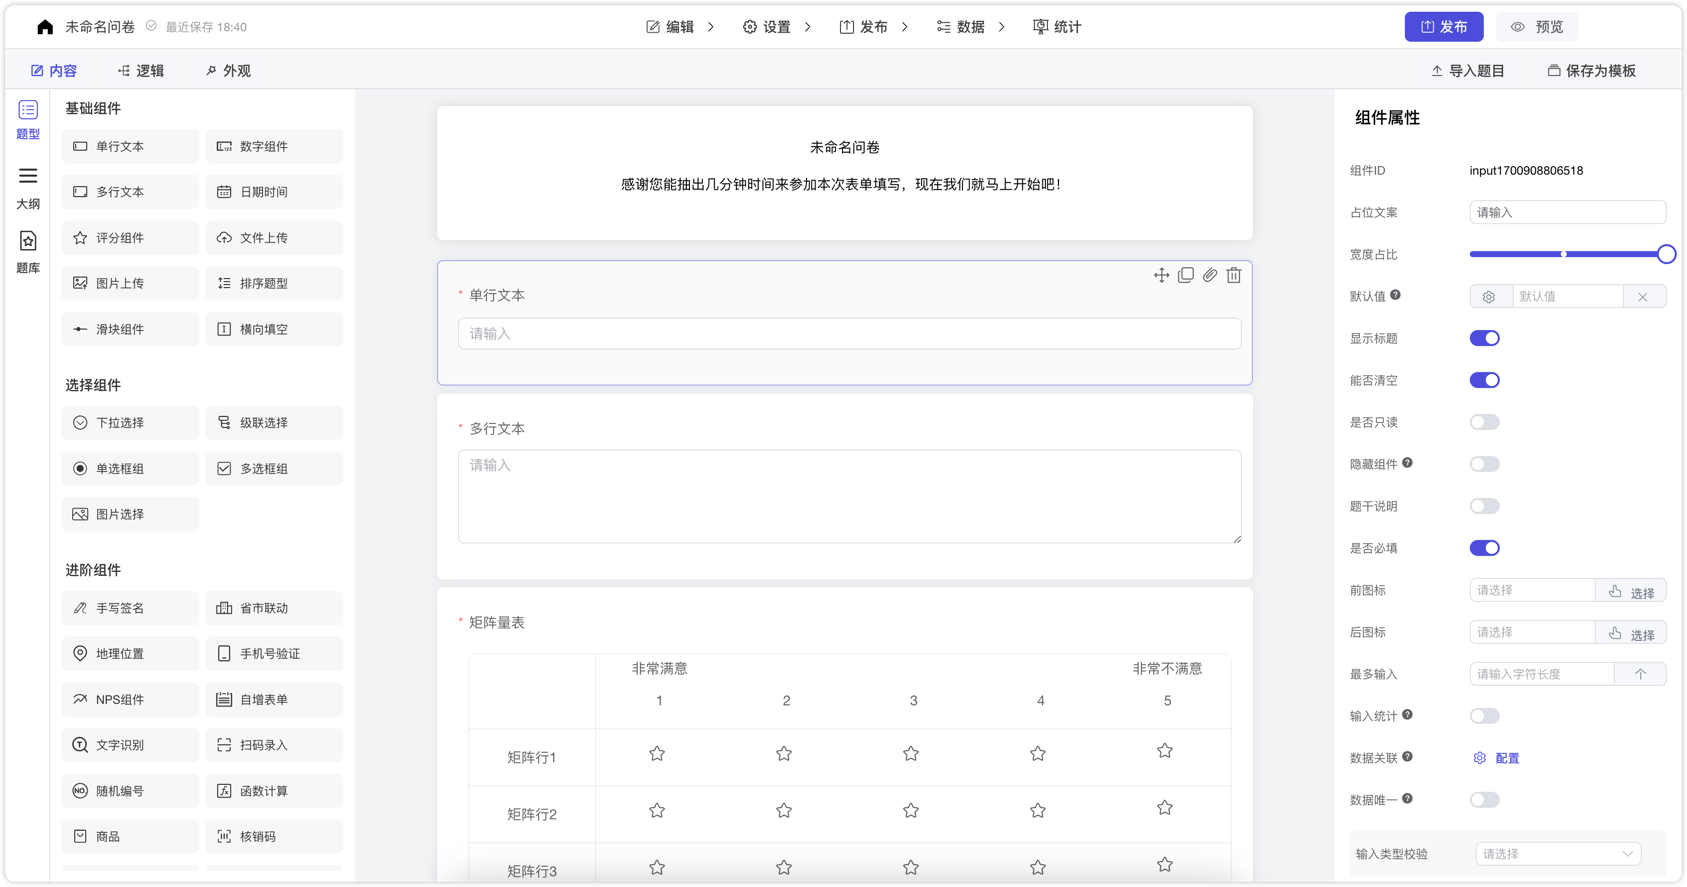Click the 最多输入 up arrow stepper
This screenshot has height=887, width=1687.
coord(1640,674)
